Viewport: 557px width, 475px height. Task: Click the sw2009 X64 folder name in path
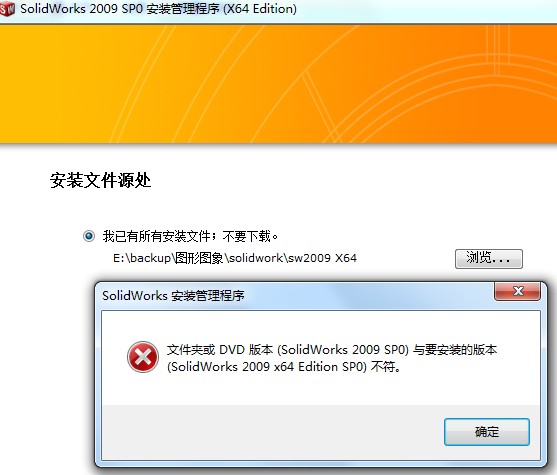pos(322,258)
